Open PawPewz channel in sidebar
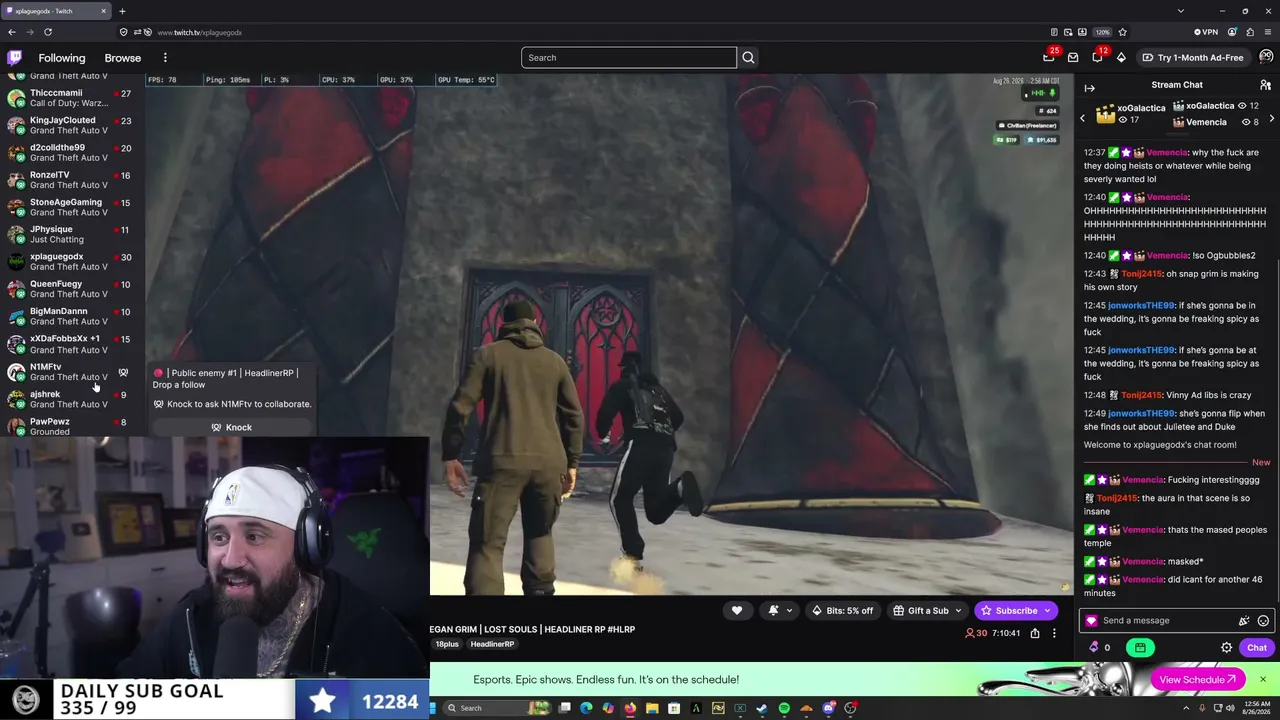The width and height of the screenshot is (1280, 720). point(72,426)
